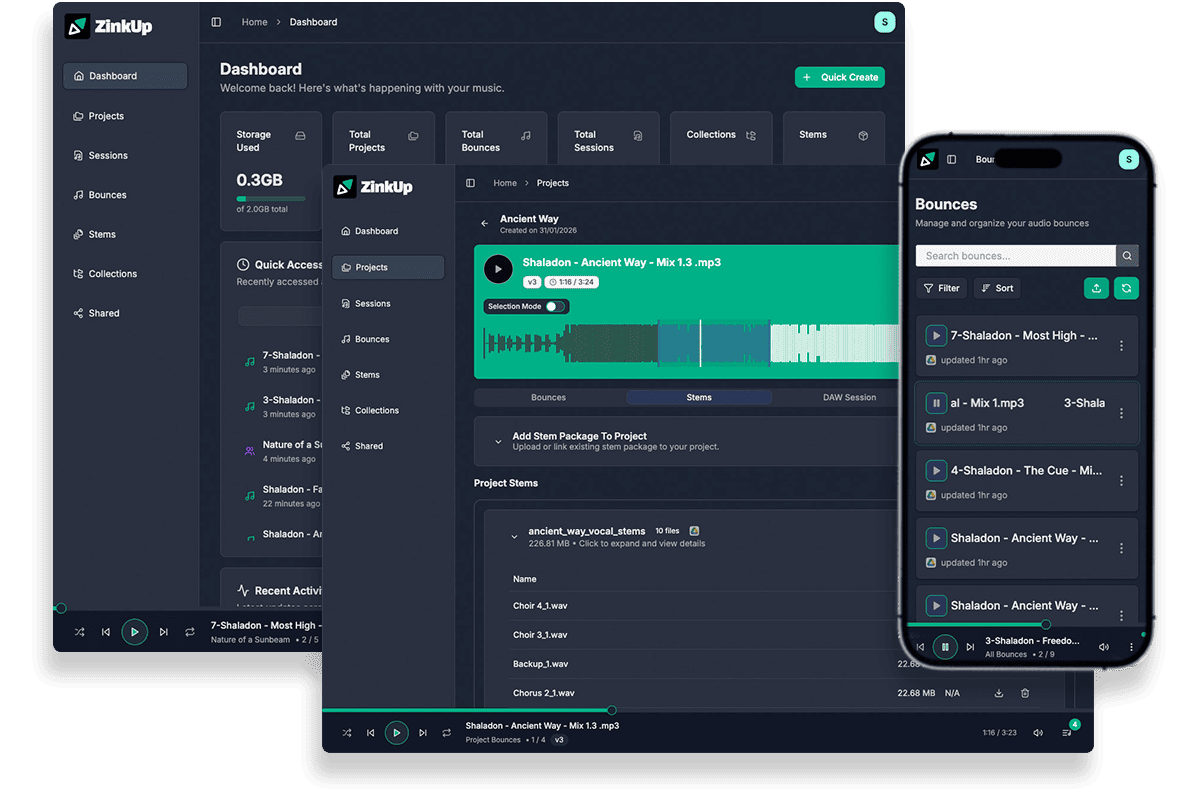This screenshot has width=1200, height=800.
Task: Click the green upload bounce icon
Action: pos(1096,288)
